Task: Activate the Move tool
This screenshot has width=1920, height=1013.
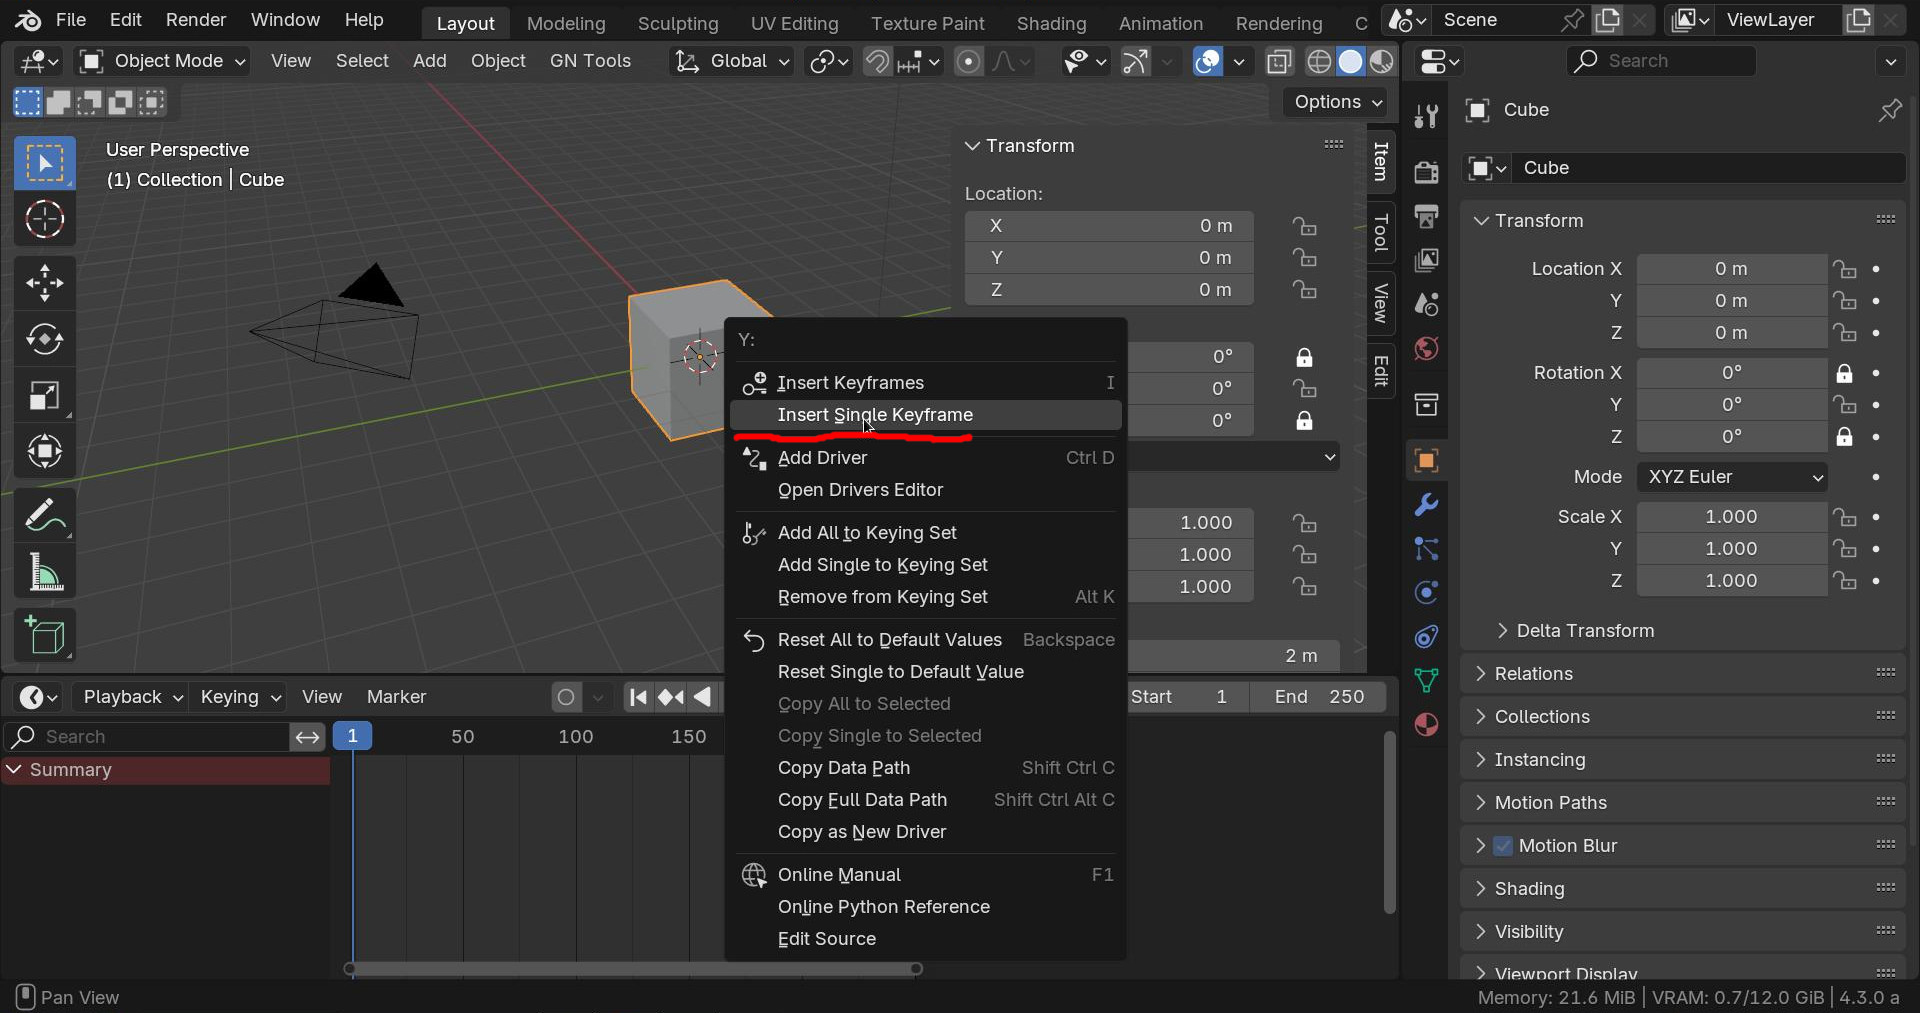Action: click(44, 283)
